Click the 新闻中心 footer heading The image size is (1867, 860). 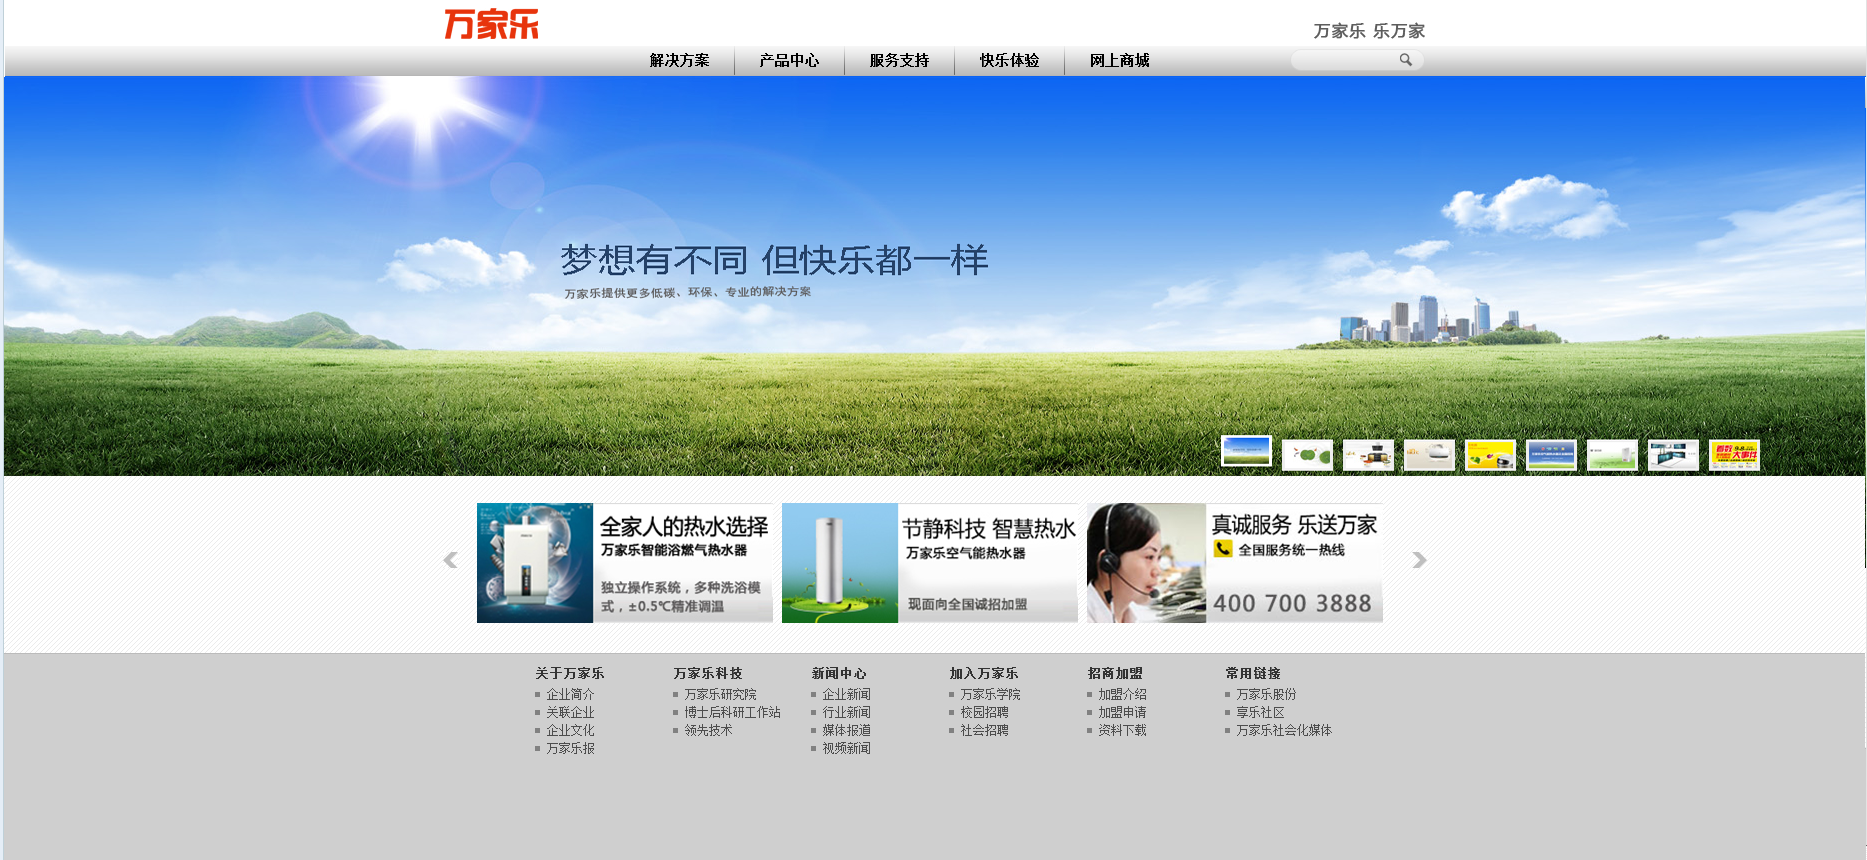(839, 673)
